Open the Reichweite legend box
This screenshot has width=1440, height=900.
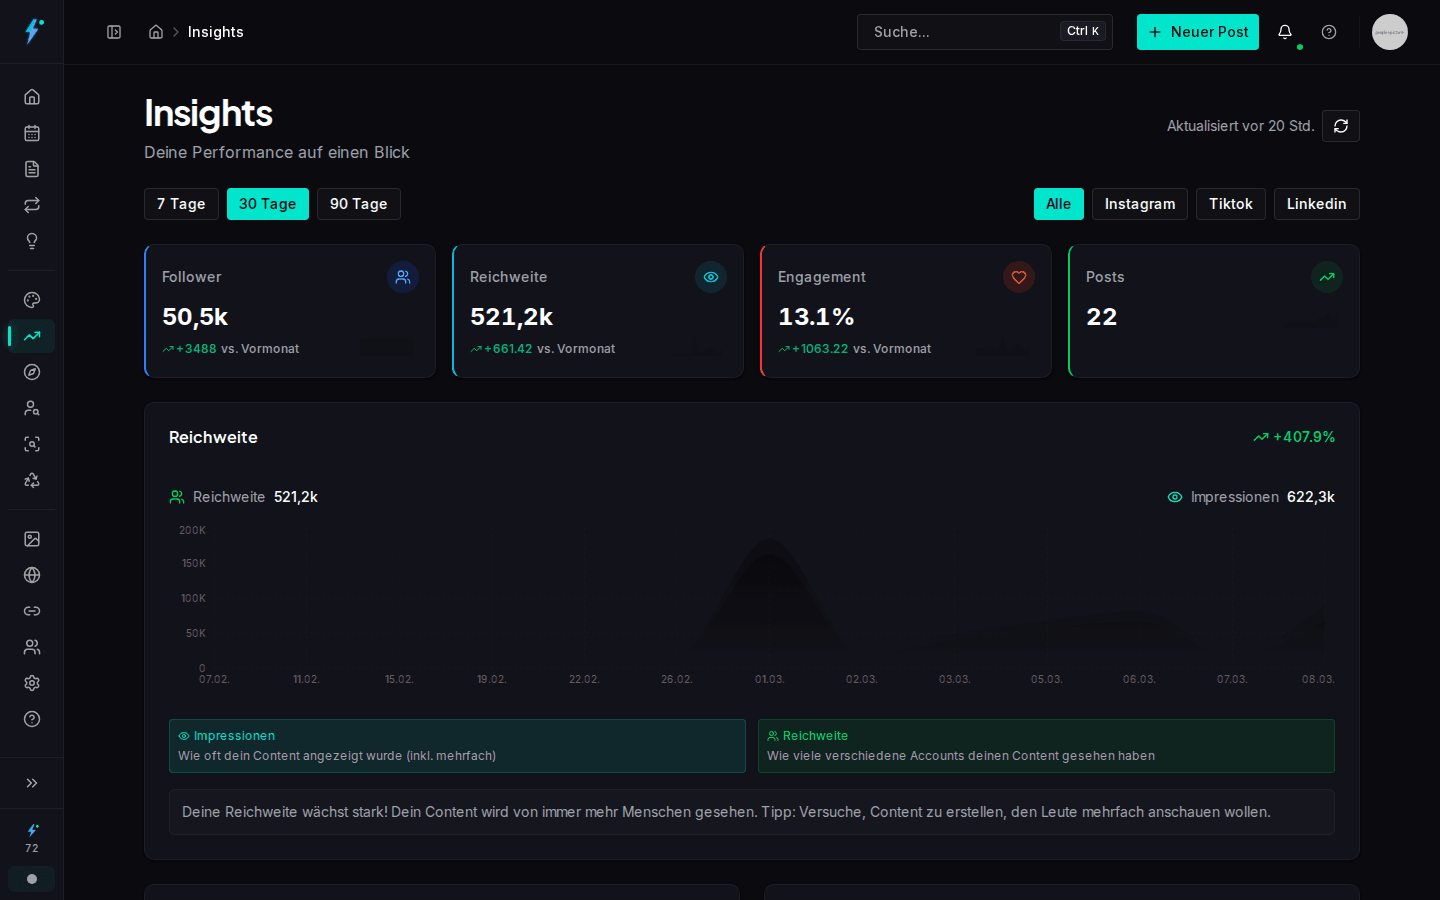tap(1046, 746)
